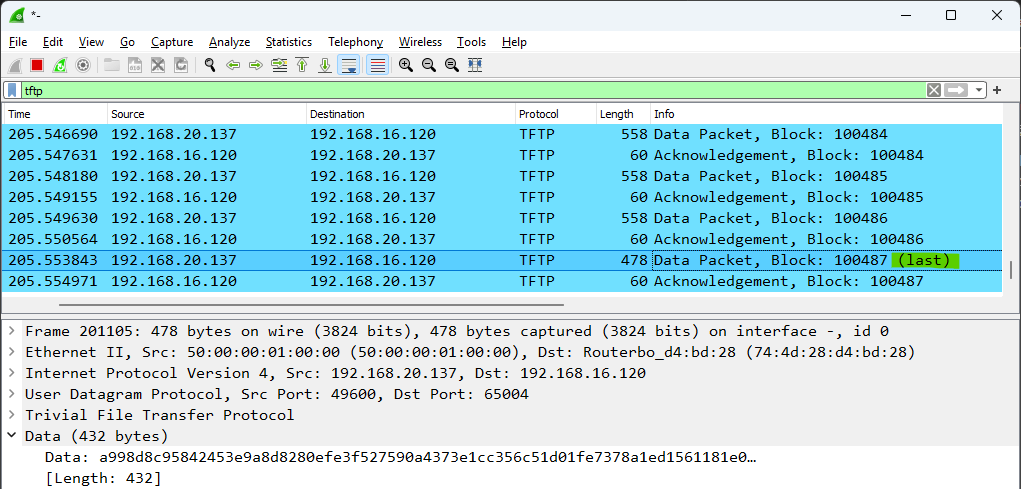Click the Go to specified packet icon
This screenshot has width=1021, height=489.
[x=279, y=65]
